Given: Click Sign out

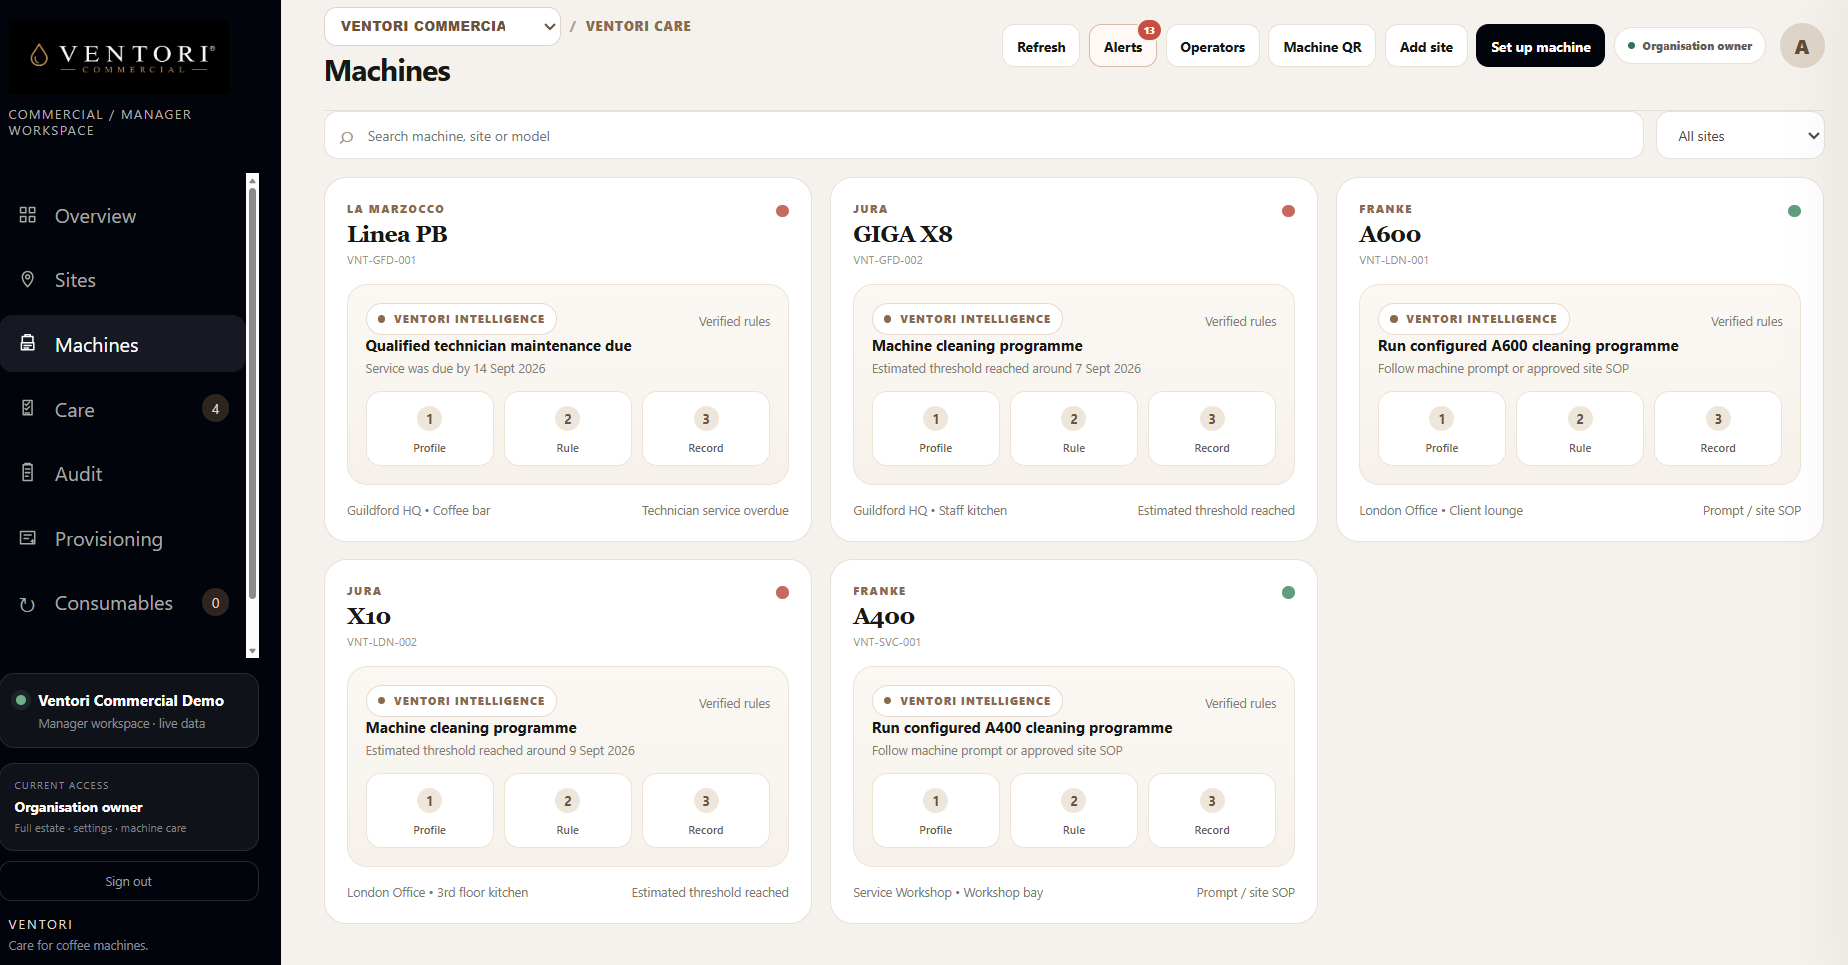Looking at the screenshot, I should [129, 881].
